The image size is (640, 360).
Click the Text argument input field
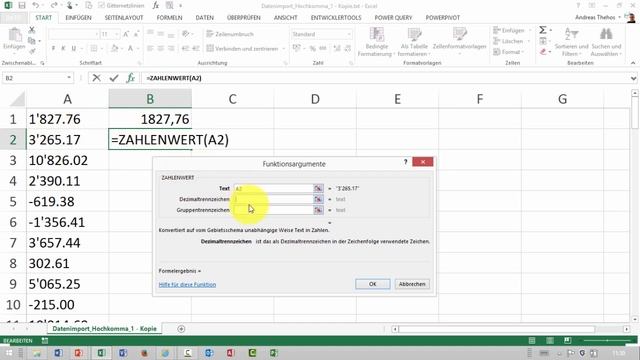click(273, 188)
